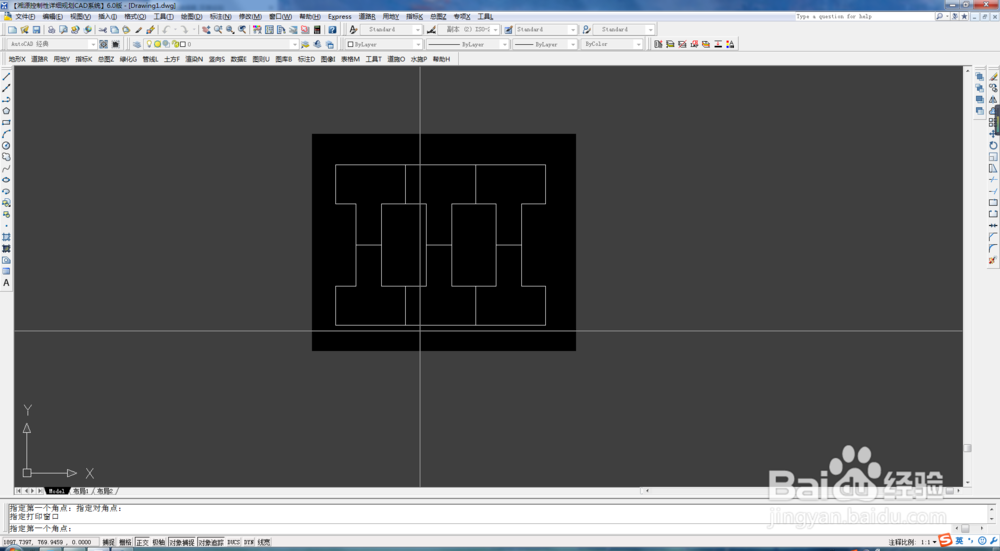Toggle 极轴 polar tracking

click(159, 543)
